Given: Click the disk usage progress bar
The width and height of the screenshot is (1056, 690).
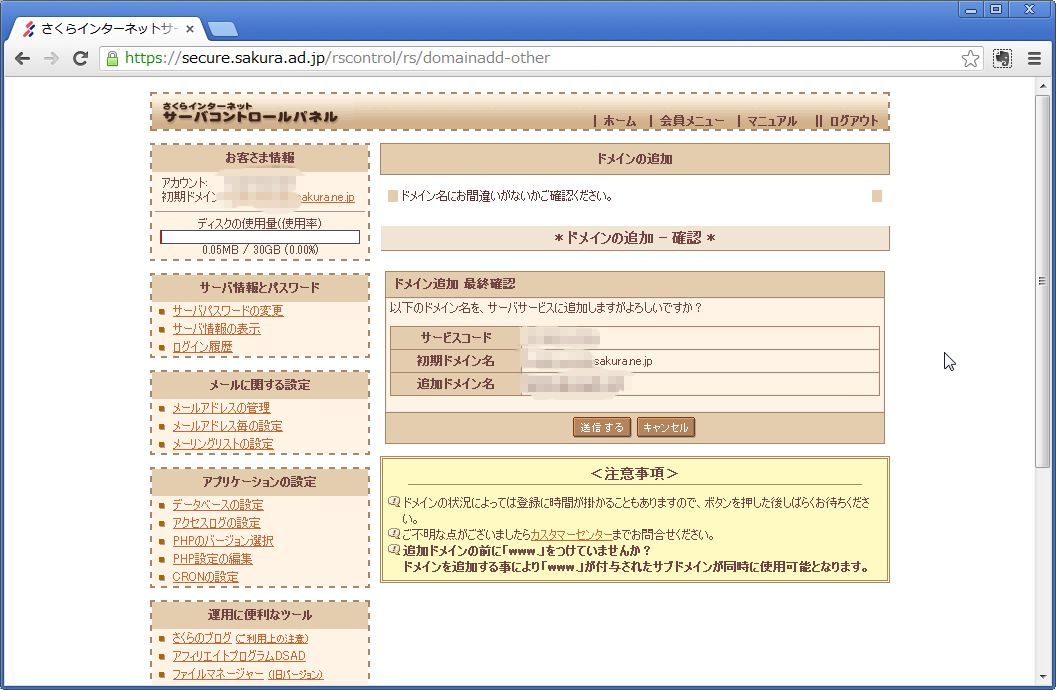Looking at the screenshot, I should pyautogui.click(x=260, y=237).
